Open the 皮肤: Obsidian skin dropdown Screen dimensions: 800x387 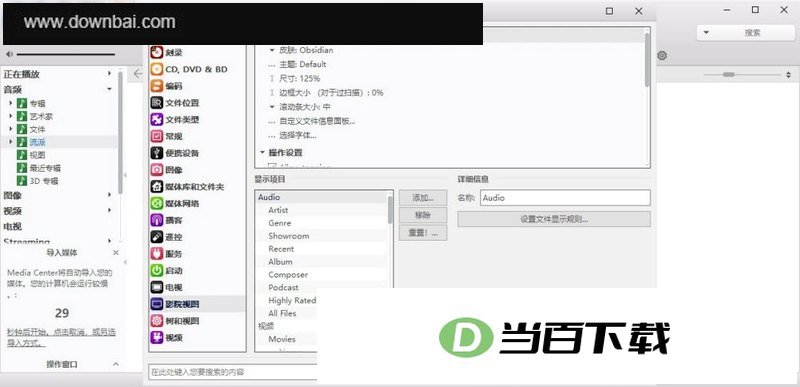(272, 50)
